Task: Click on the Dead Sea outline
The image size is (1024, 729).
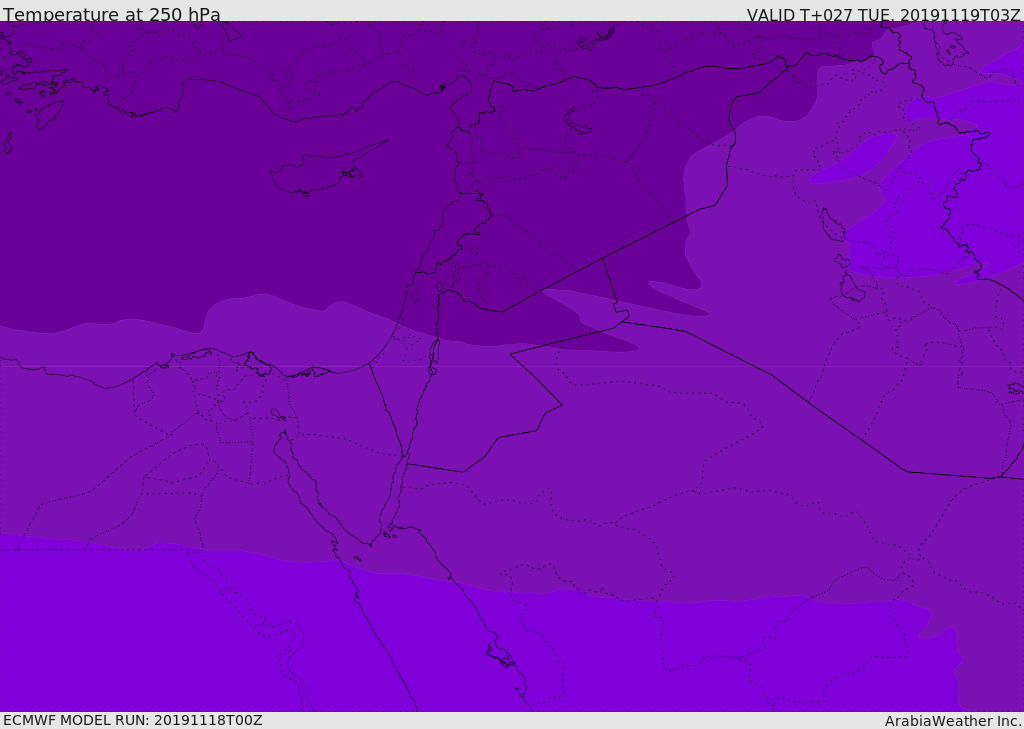Action: click(x=434, y=353)
